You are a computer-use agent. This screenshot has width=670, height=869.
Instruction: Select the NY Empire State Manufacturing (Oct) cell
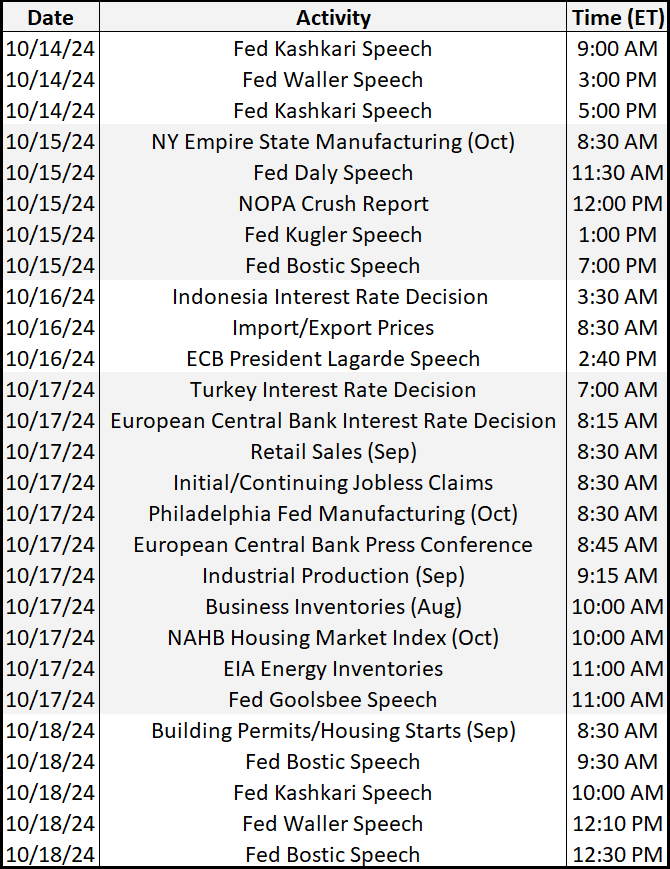pyautogui.click(x=333, y=142)
